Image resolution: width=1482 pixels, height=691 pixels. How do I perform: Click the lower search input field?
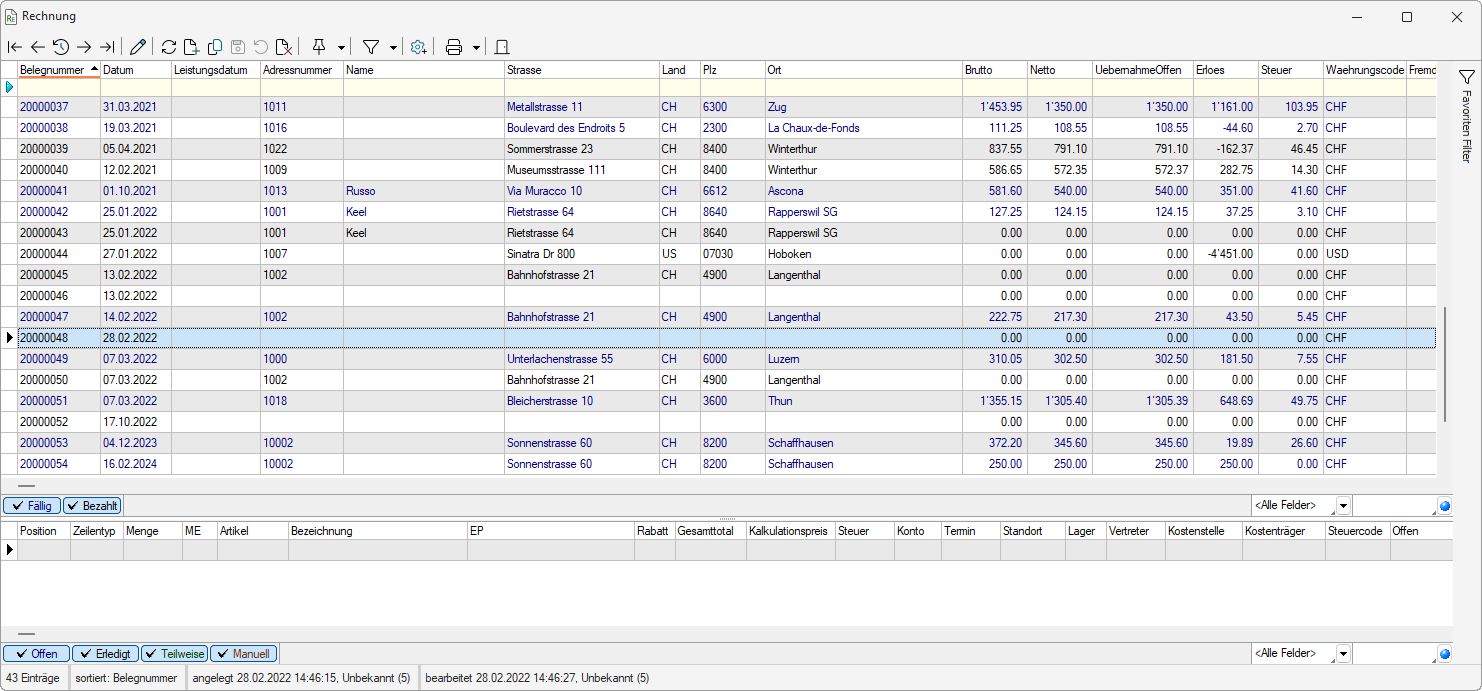pos(1394,654)
